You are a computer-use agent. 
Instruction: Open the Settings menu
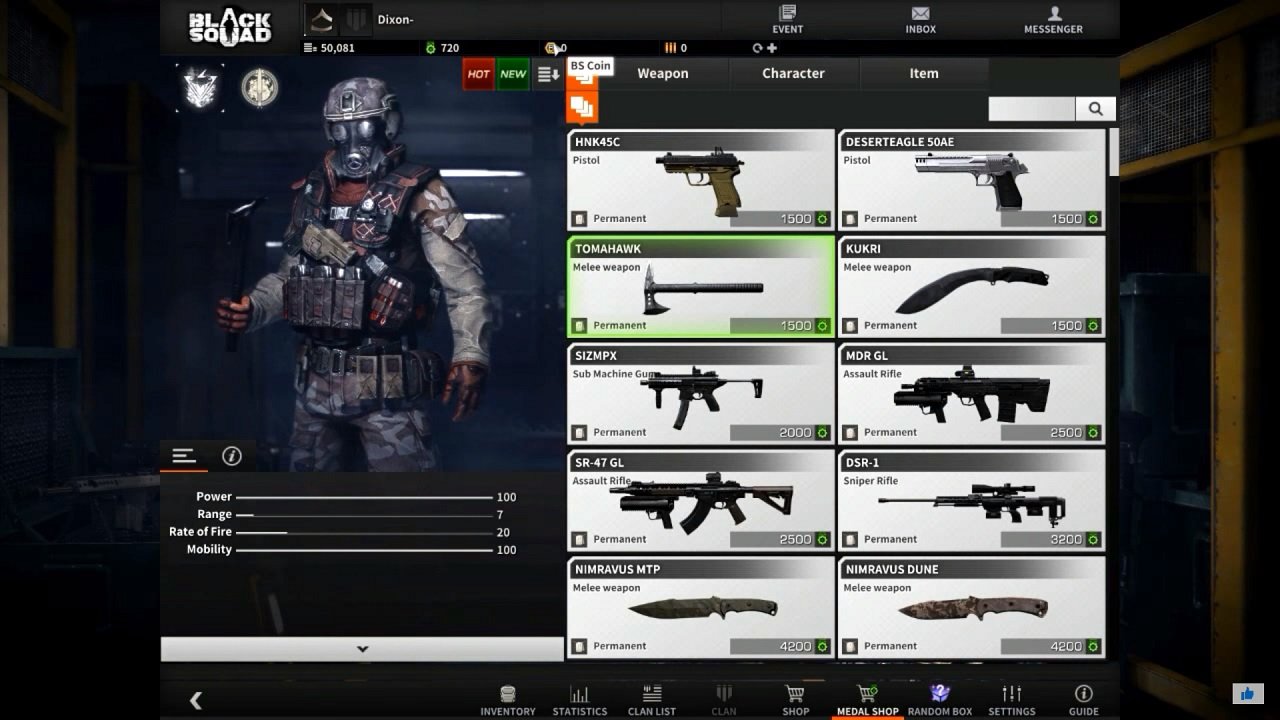1011,694
